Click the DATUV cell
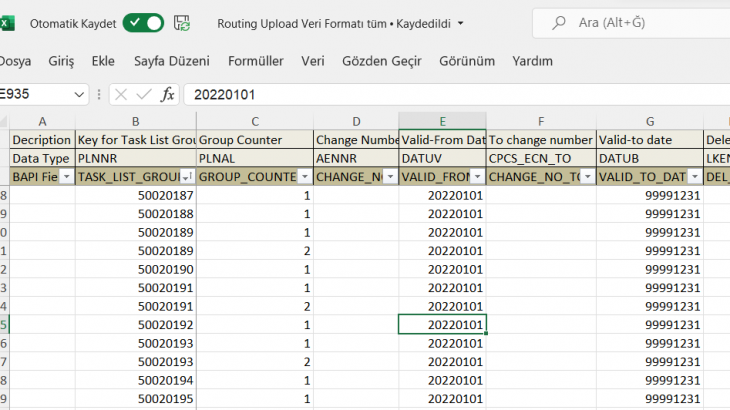The height and width of the screenshot is (410, 730). point(442,159)
